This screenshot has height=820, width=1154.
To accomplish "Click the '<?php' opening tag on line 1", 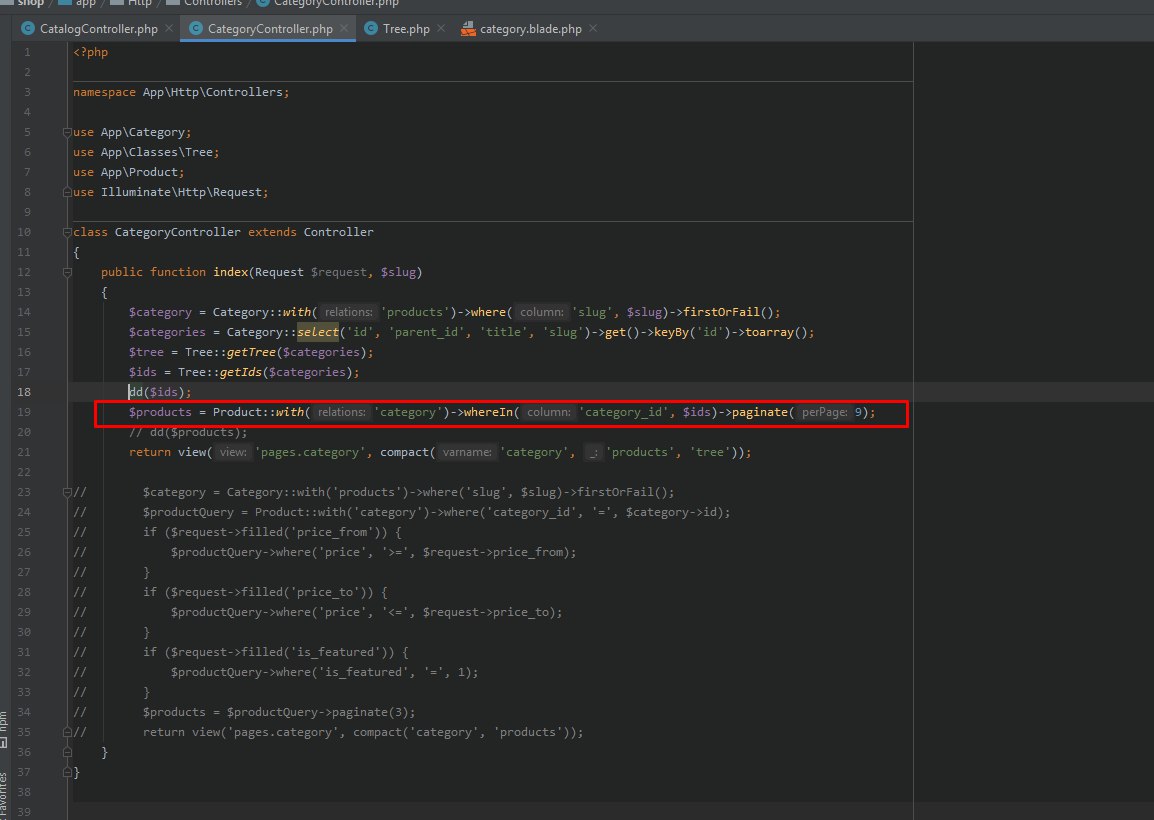I will pyautogui.click(x=91, y=52).
